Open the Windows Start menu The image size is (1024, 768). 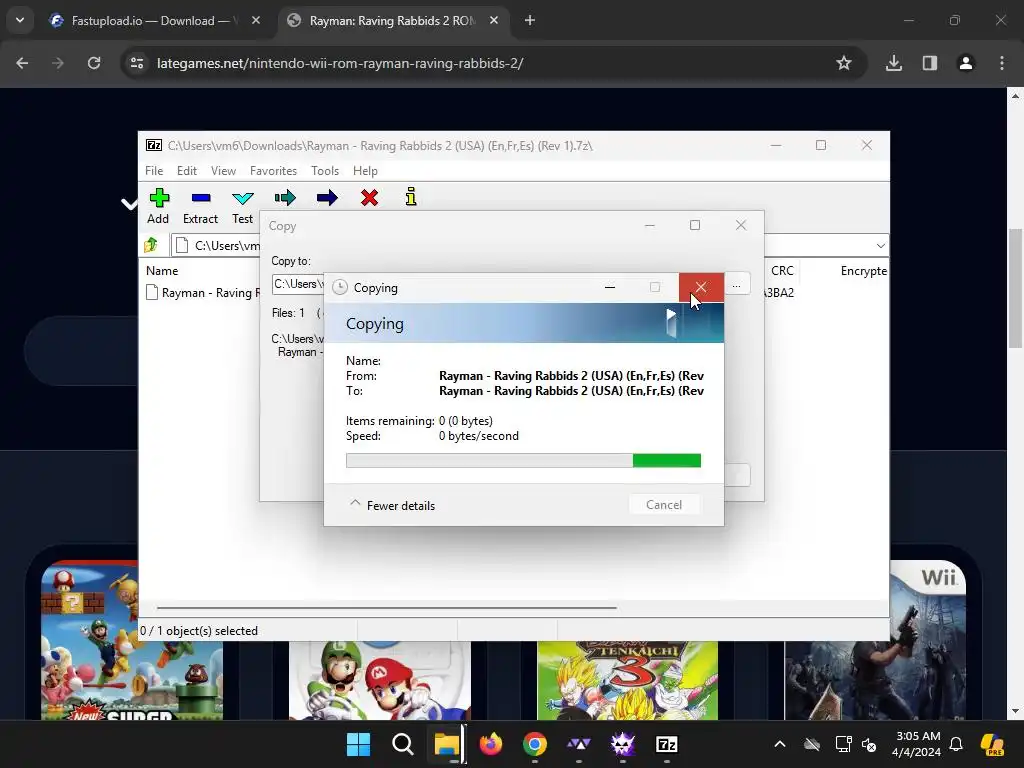359,744
